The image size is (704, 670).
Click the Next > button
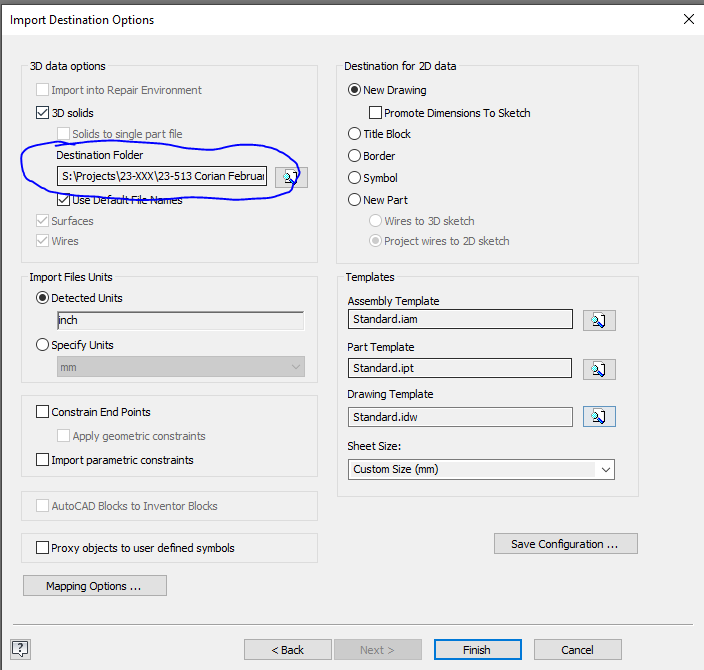[x=378, y=649]
